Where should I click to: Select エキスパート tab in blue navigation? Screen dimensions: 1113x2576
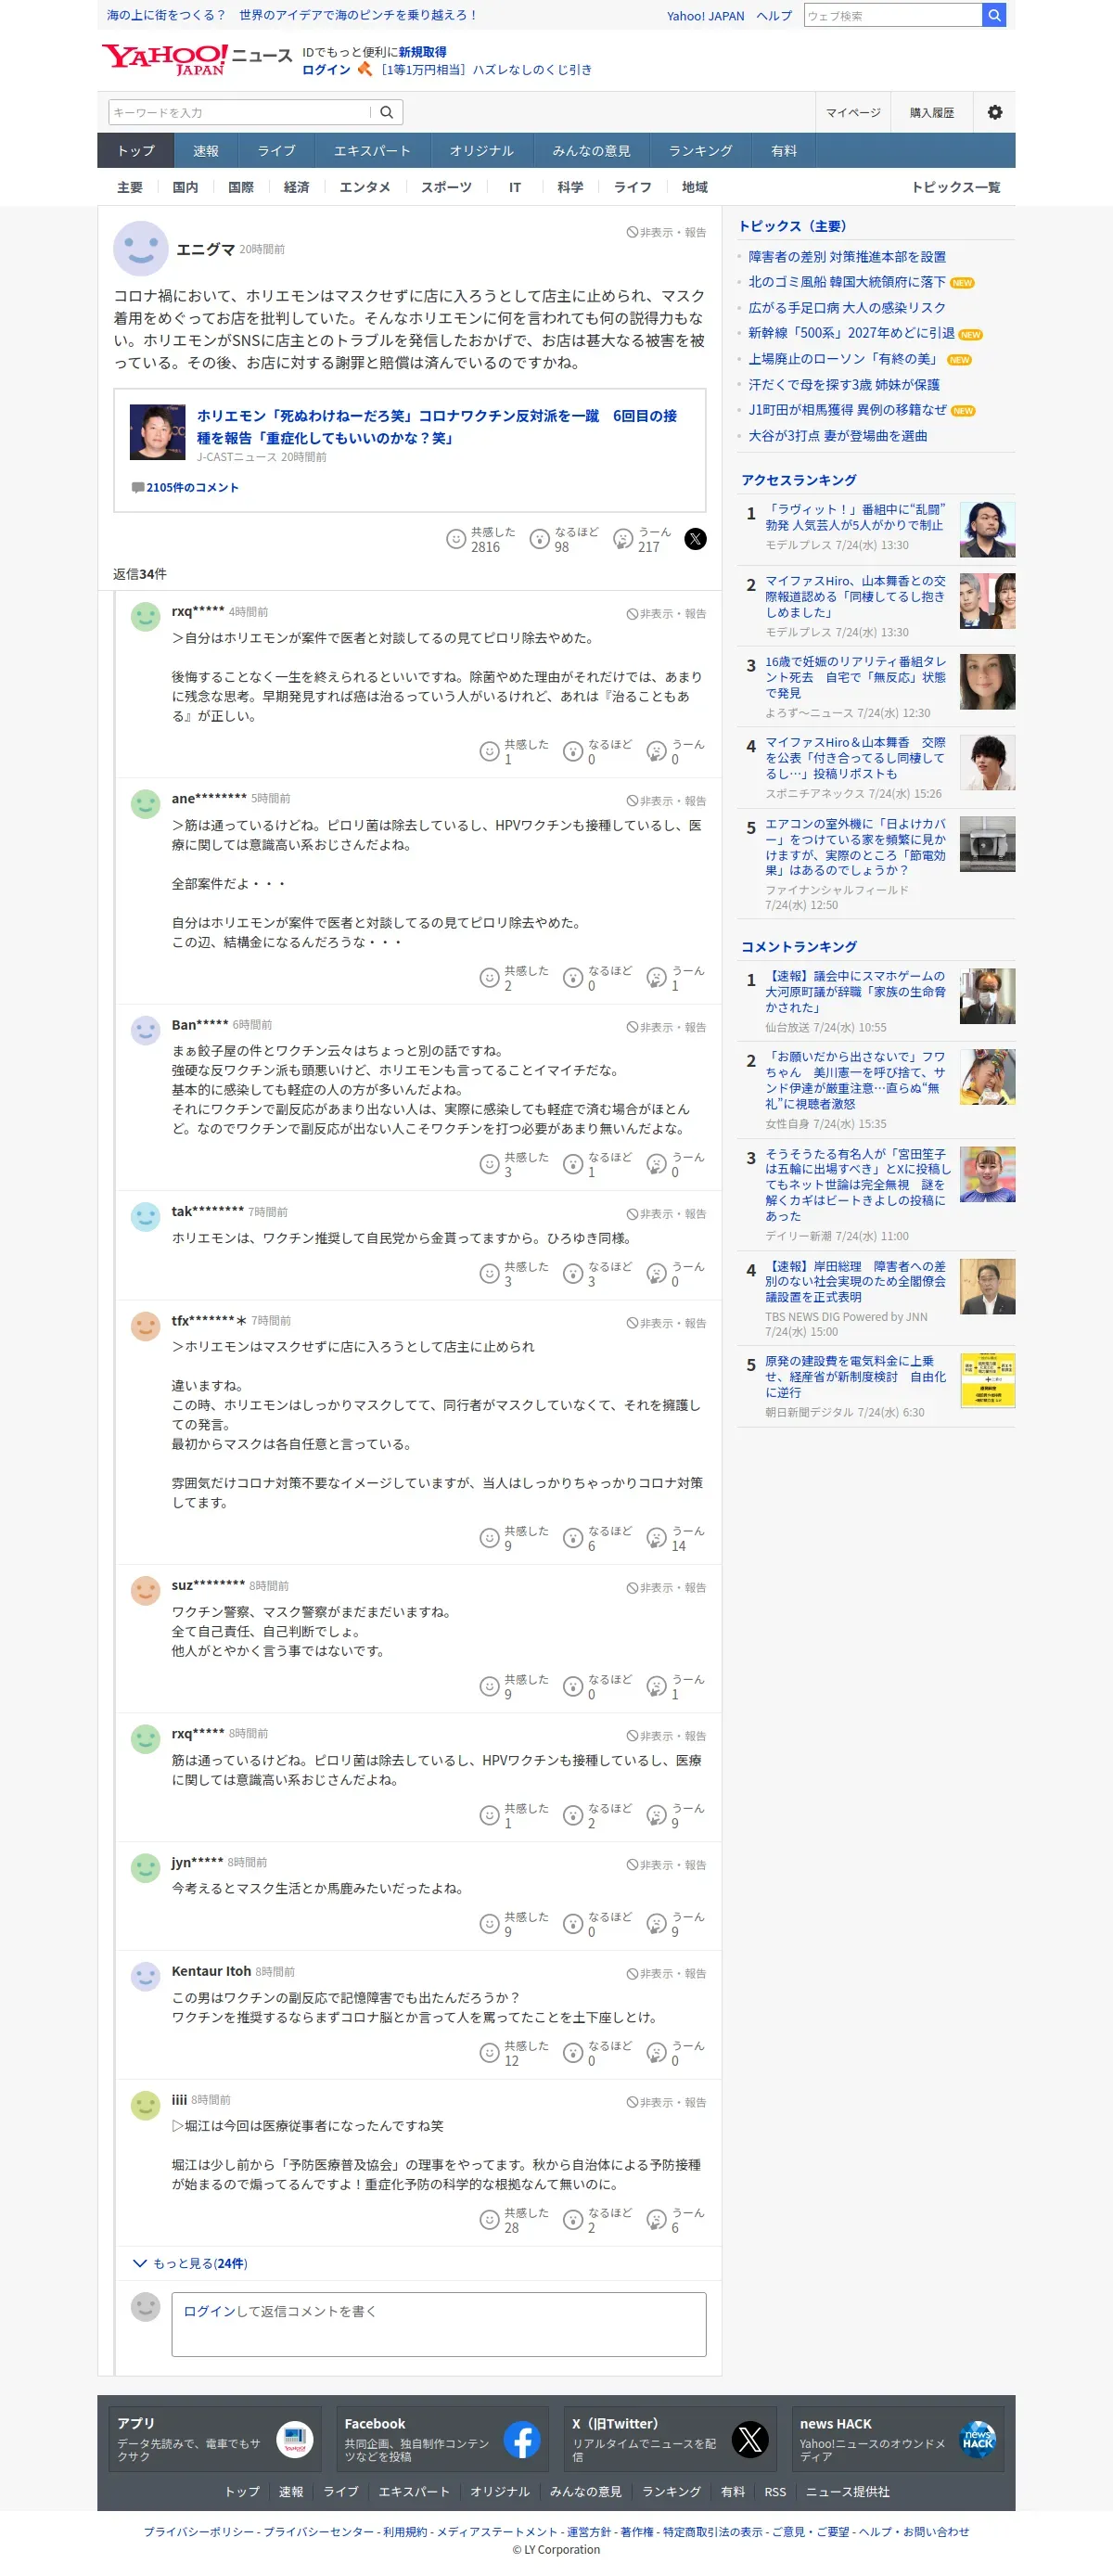pyautogui.click(x=372, y=151)
